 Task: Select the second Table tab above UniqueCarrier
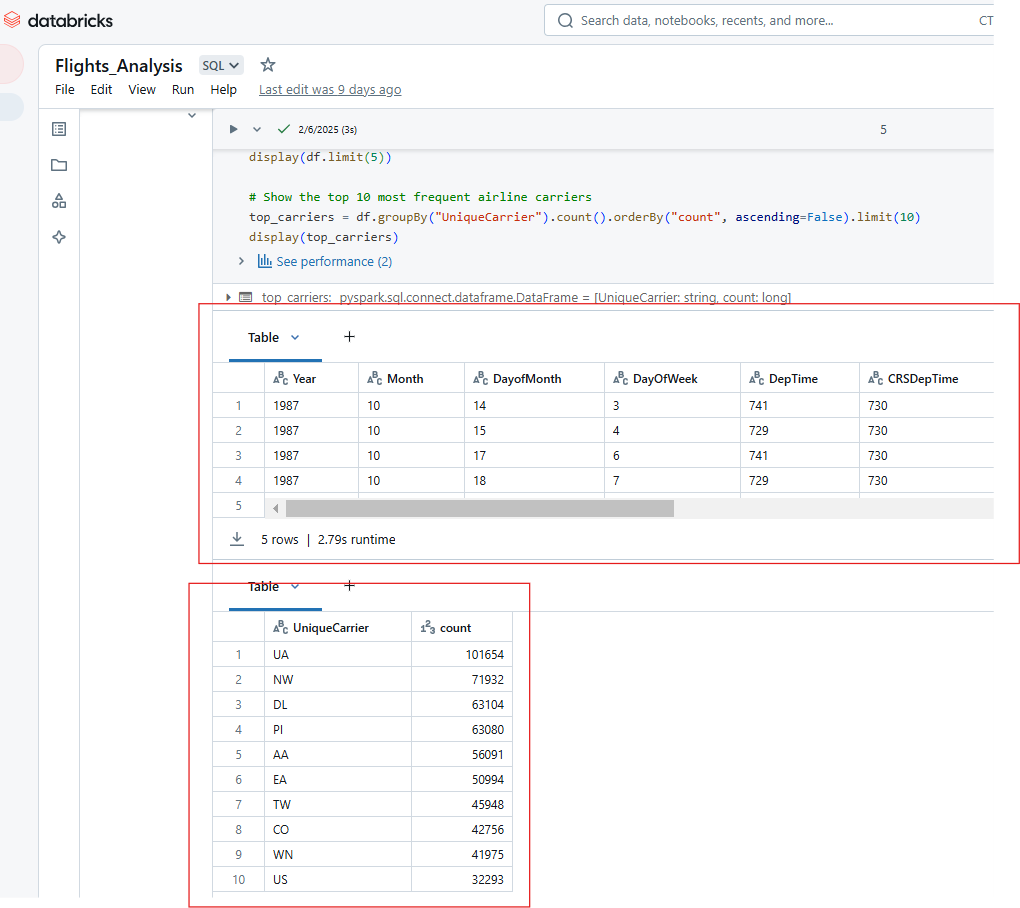coord(263,587)
